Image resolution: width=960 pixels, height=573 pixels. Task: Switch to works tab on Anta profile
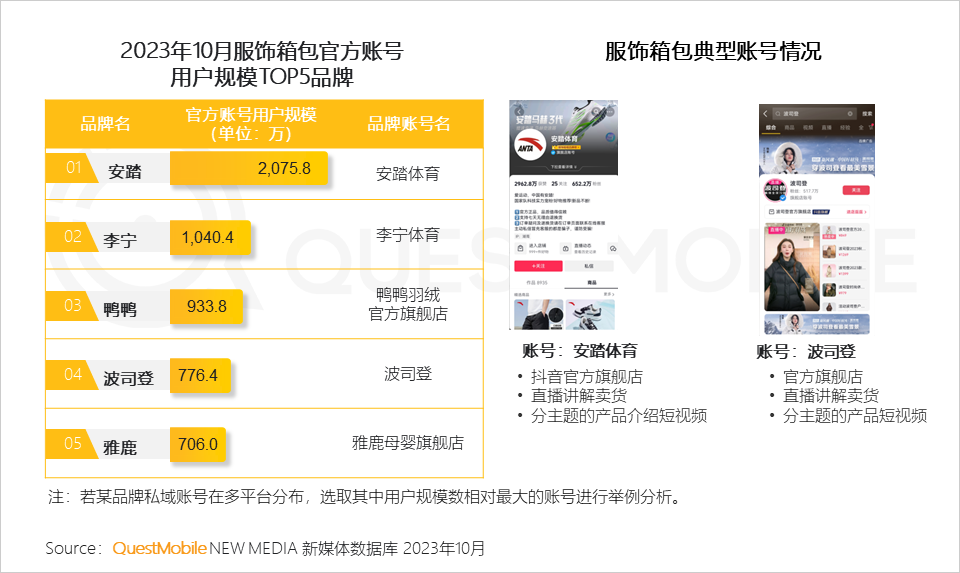(537, 284)
